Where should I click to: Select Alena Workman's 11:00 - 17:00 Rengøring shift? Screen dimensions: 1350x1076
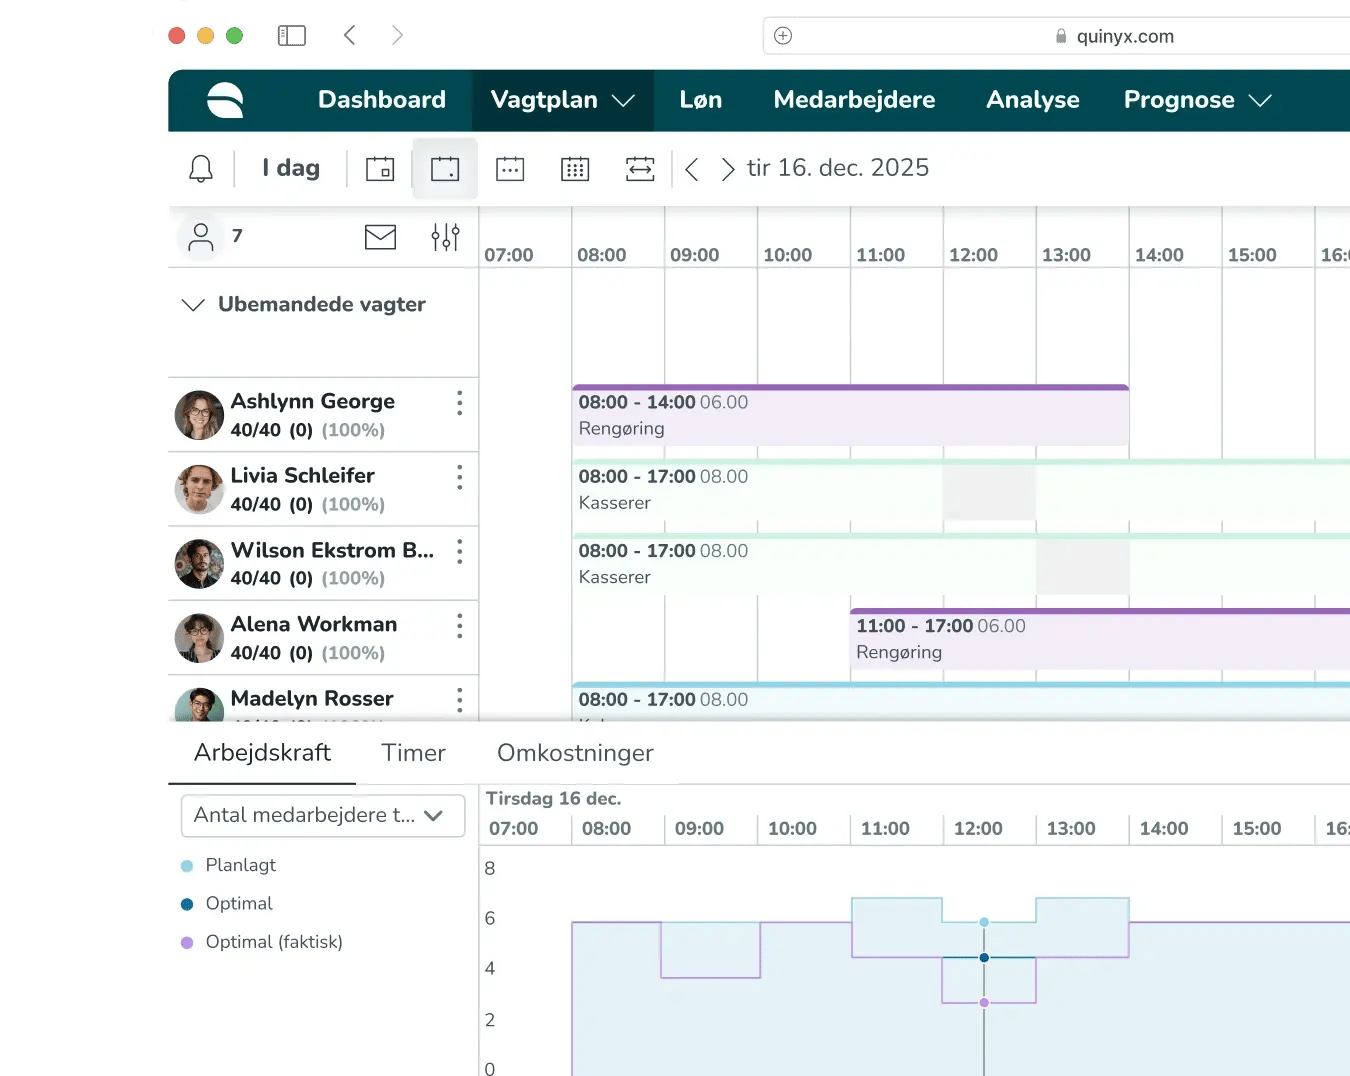[x=1100, y=638]
